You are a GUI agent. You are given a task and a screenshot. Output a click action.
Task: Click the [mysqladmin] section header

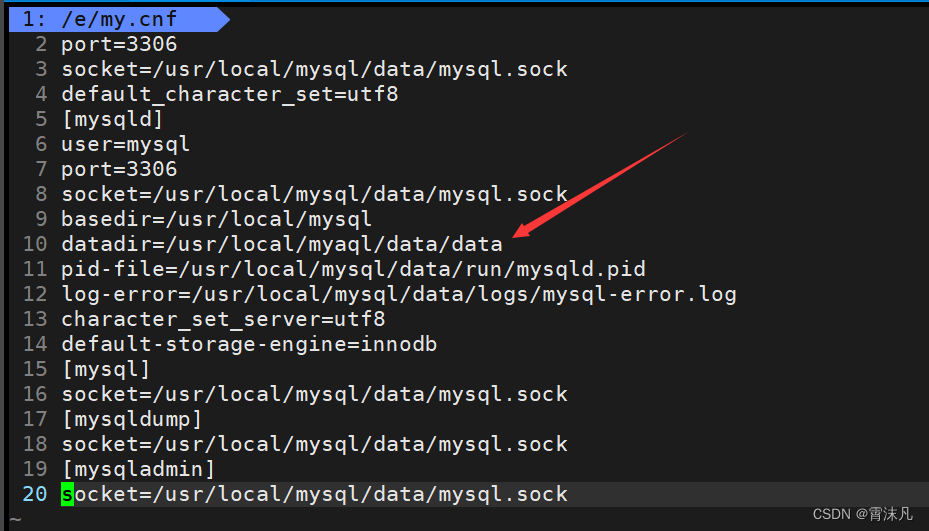point(137,469)
